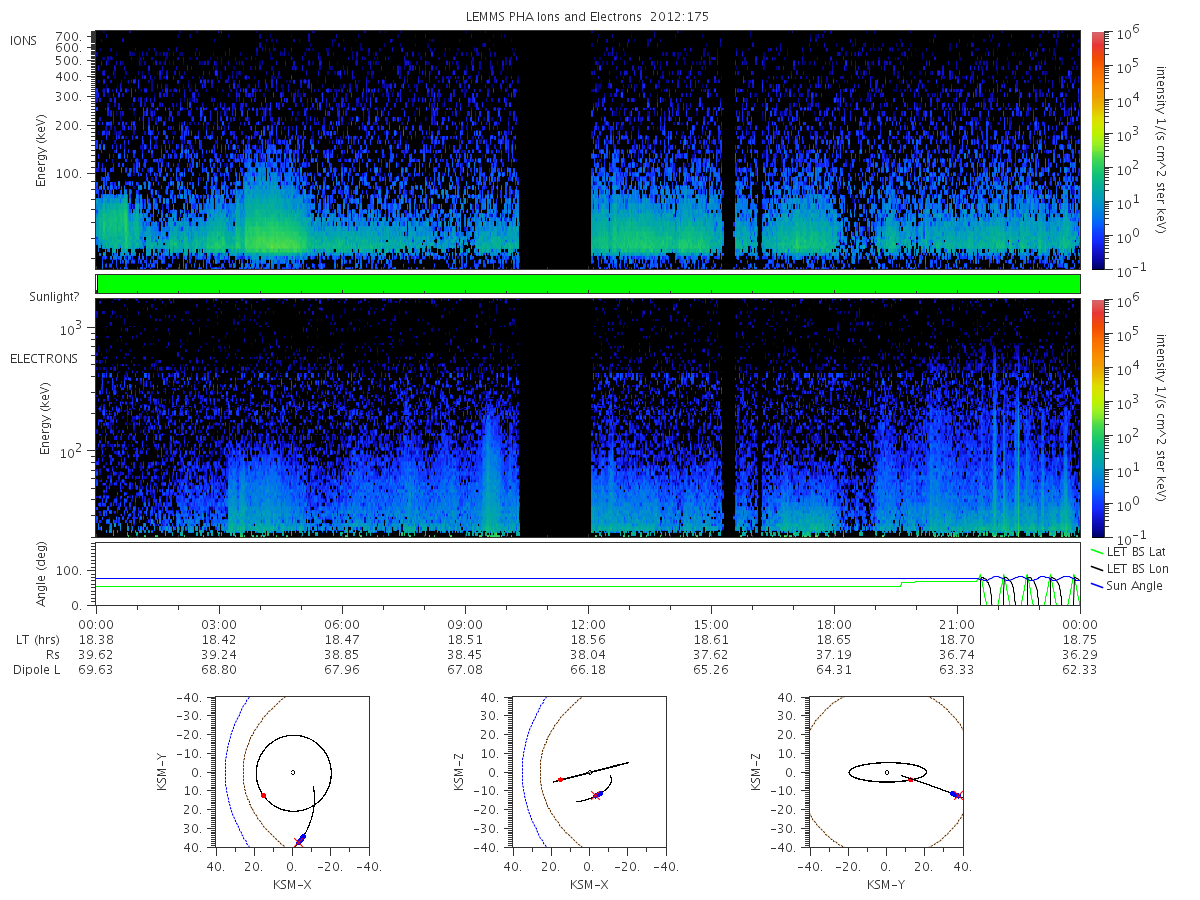Screen dimensions: 1200x900
Task: Click the ELECTRONS panel label
Action: (44, 358)
